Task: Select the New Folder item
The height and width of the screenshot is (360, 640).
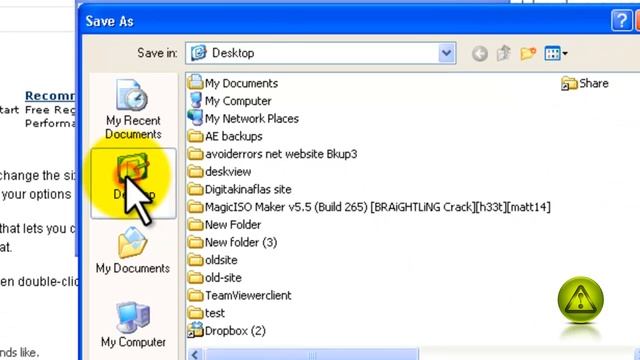Action: (x=224, y=224)
